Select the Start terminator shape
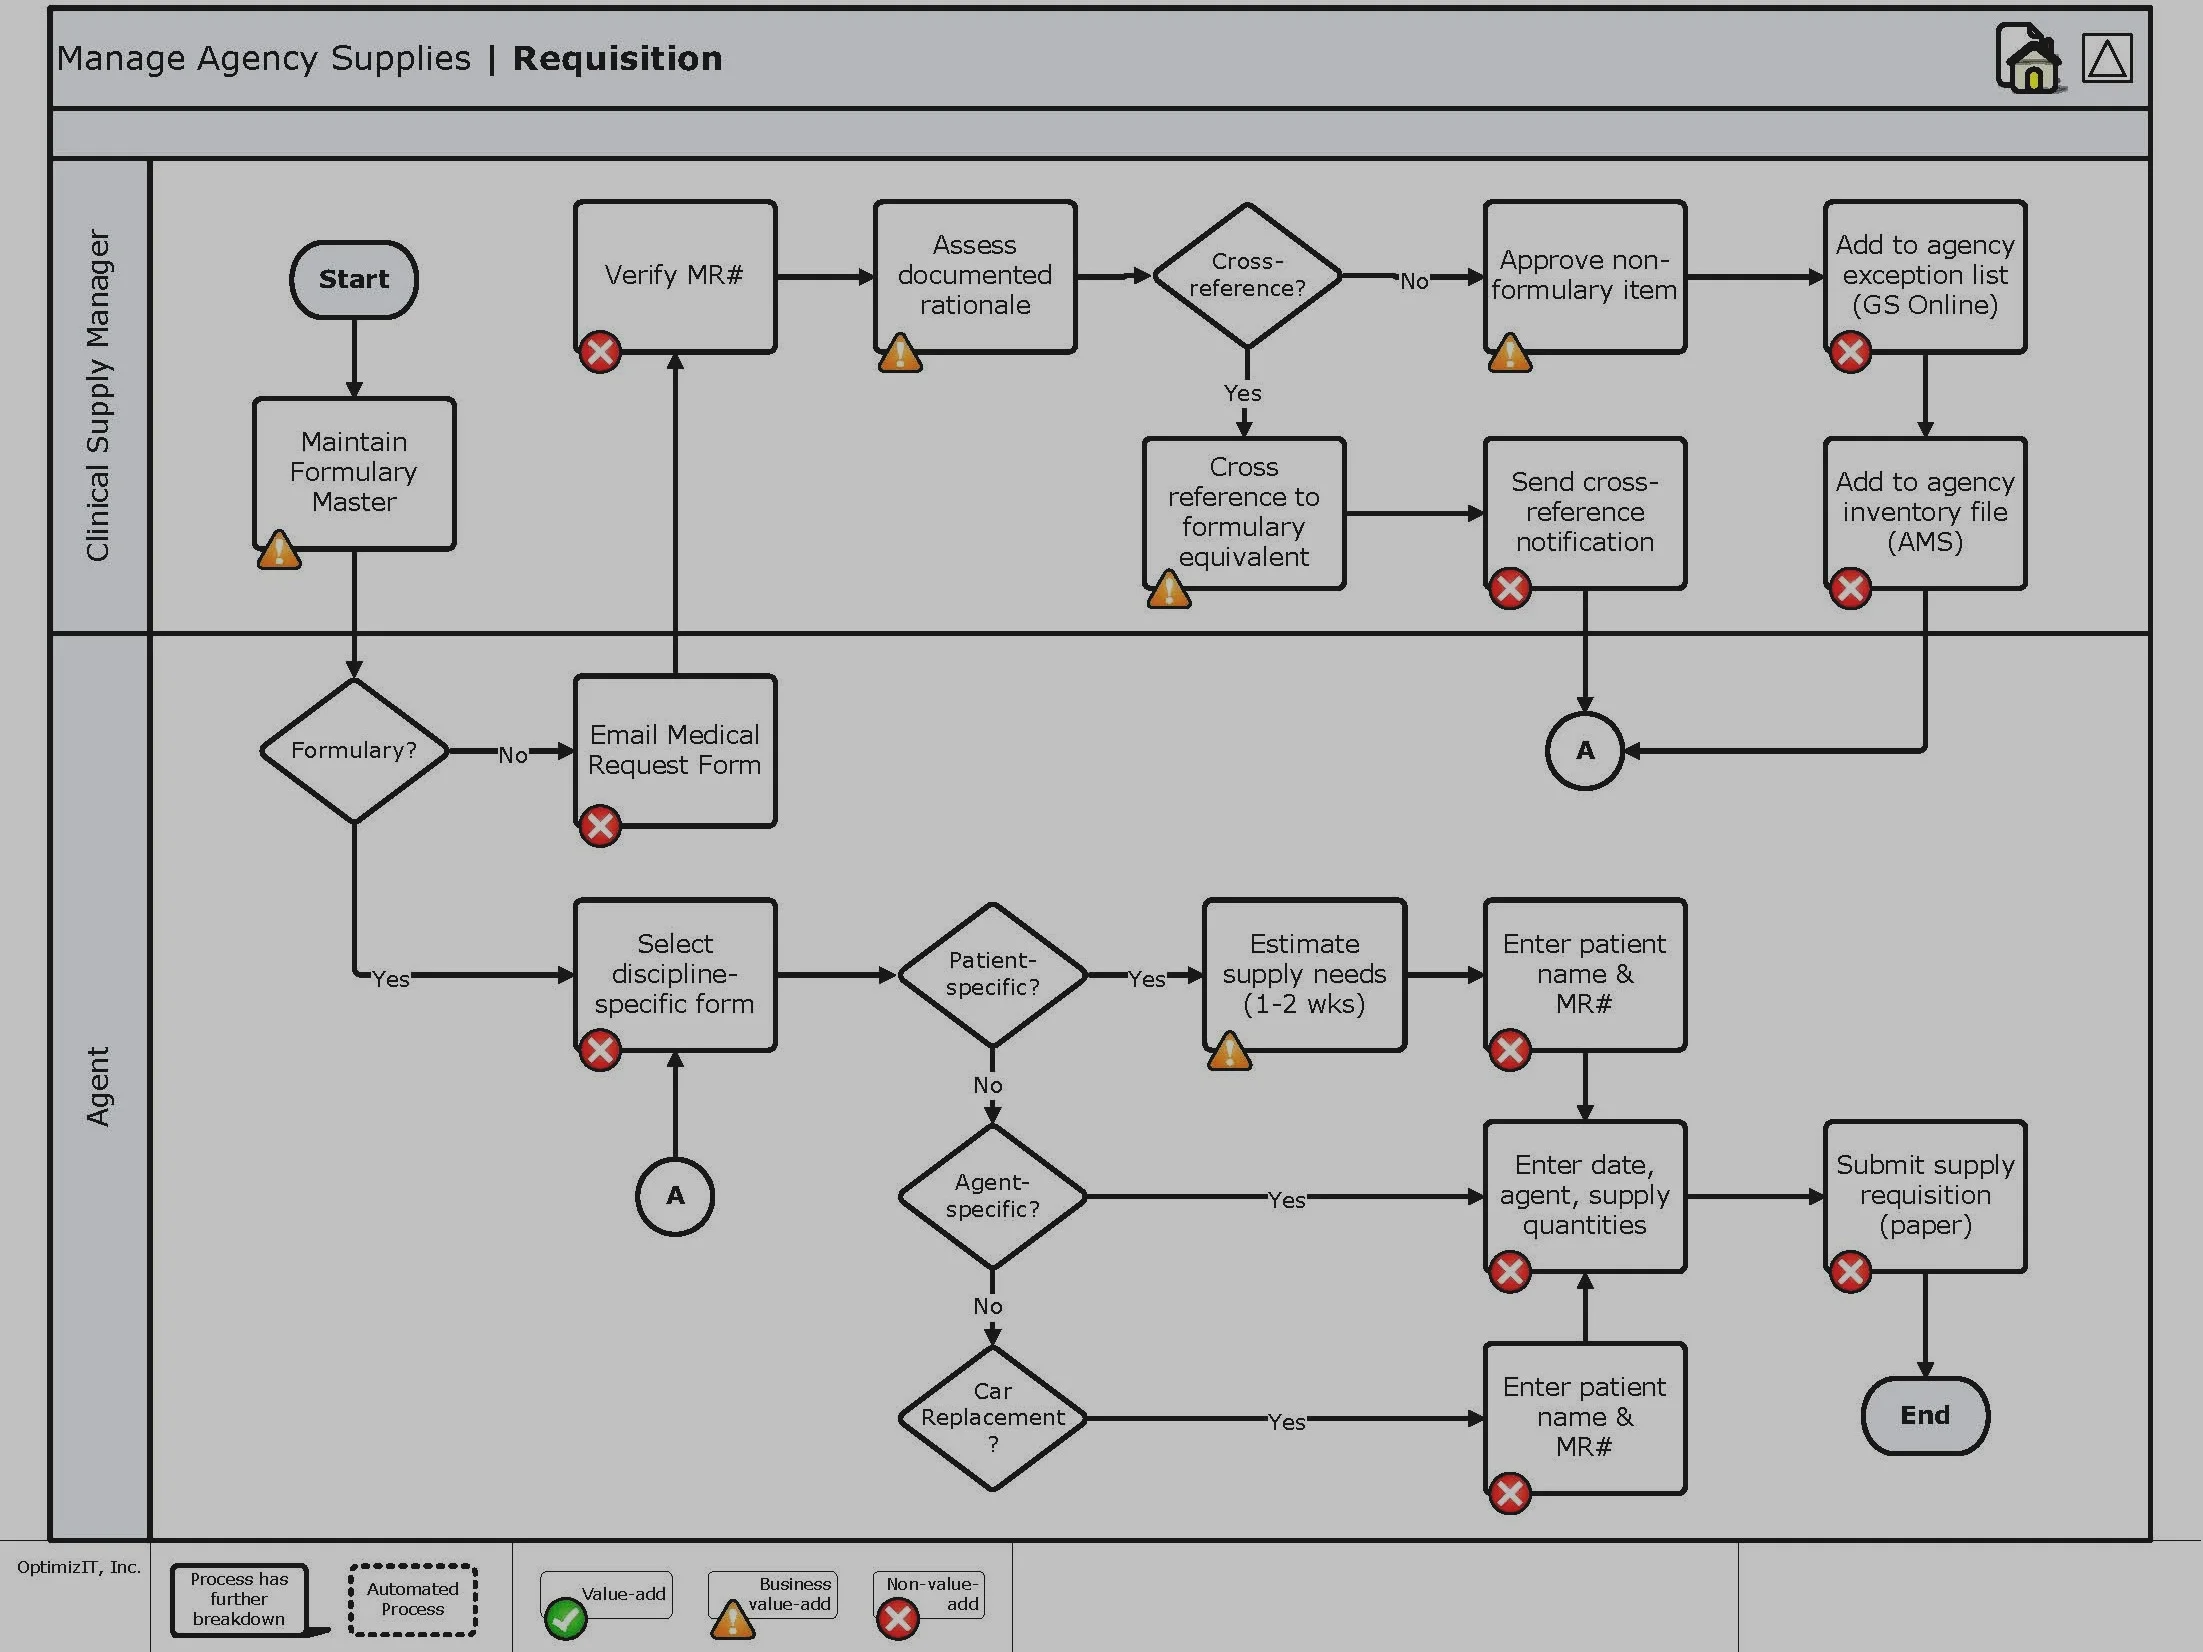 pos(354,279)
